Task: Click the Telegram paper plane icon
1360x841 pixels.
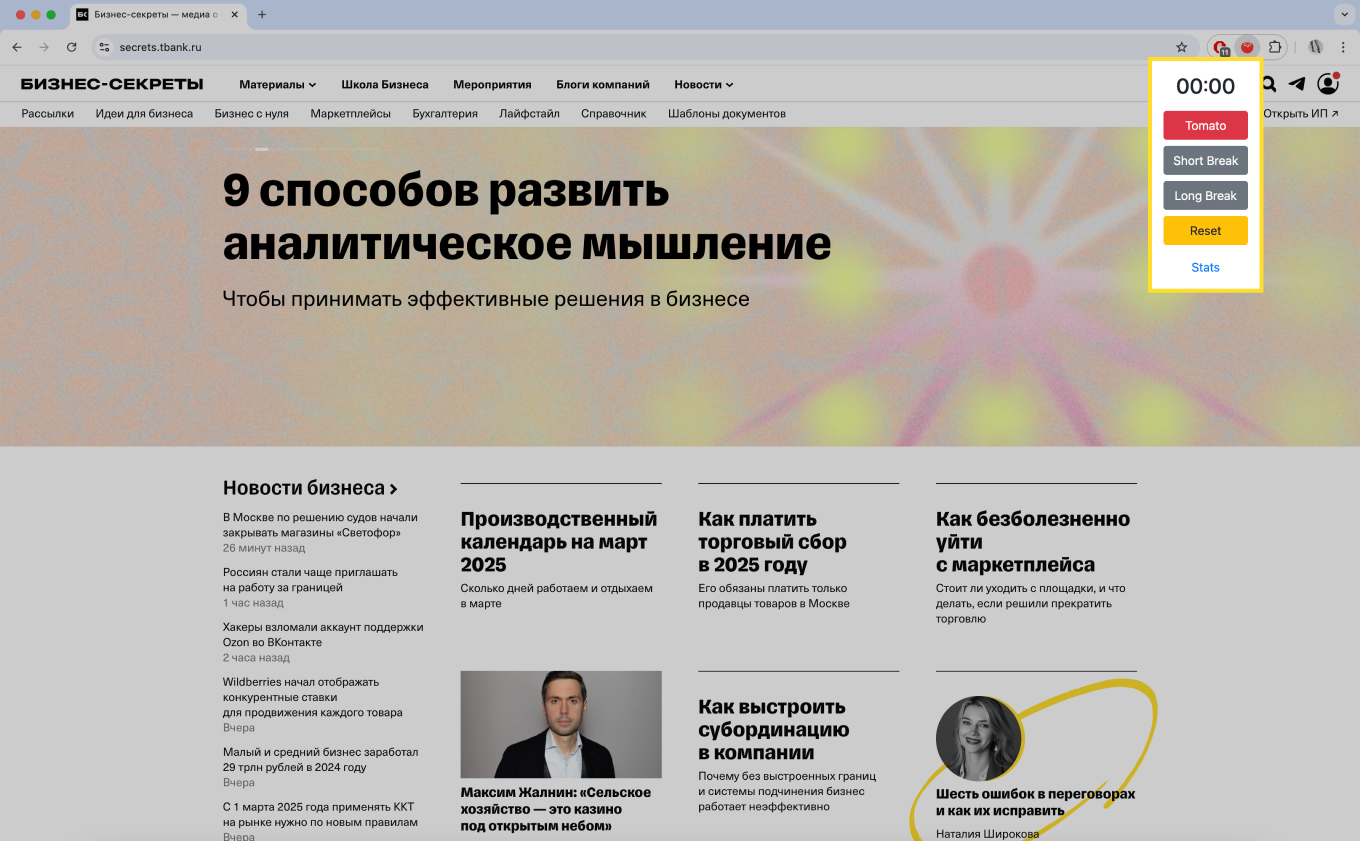Action: [x=1297, y=84]
